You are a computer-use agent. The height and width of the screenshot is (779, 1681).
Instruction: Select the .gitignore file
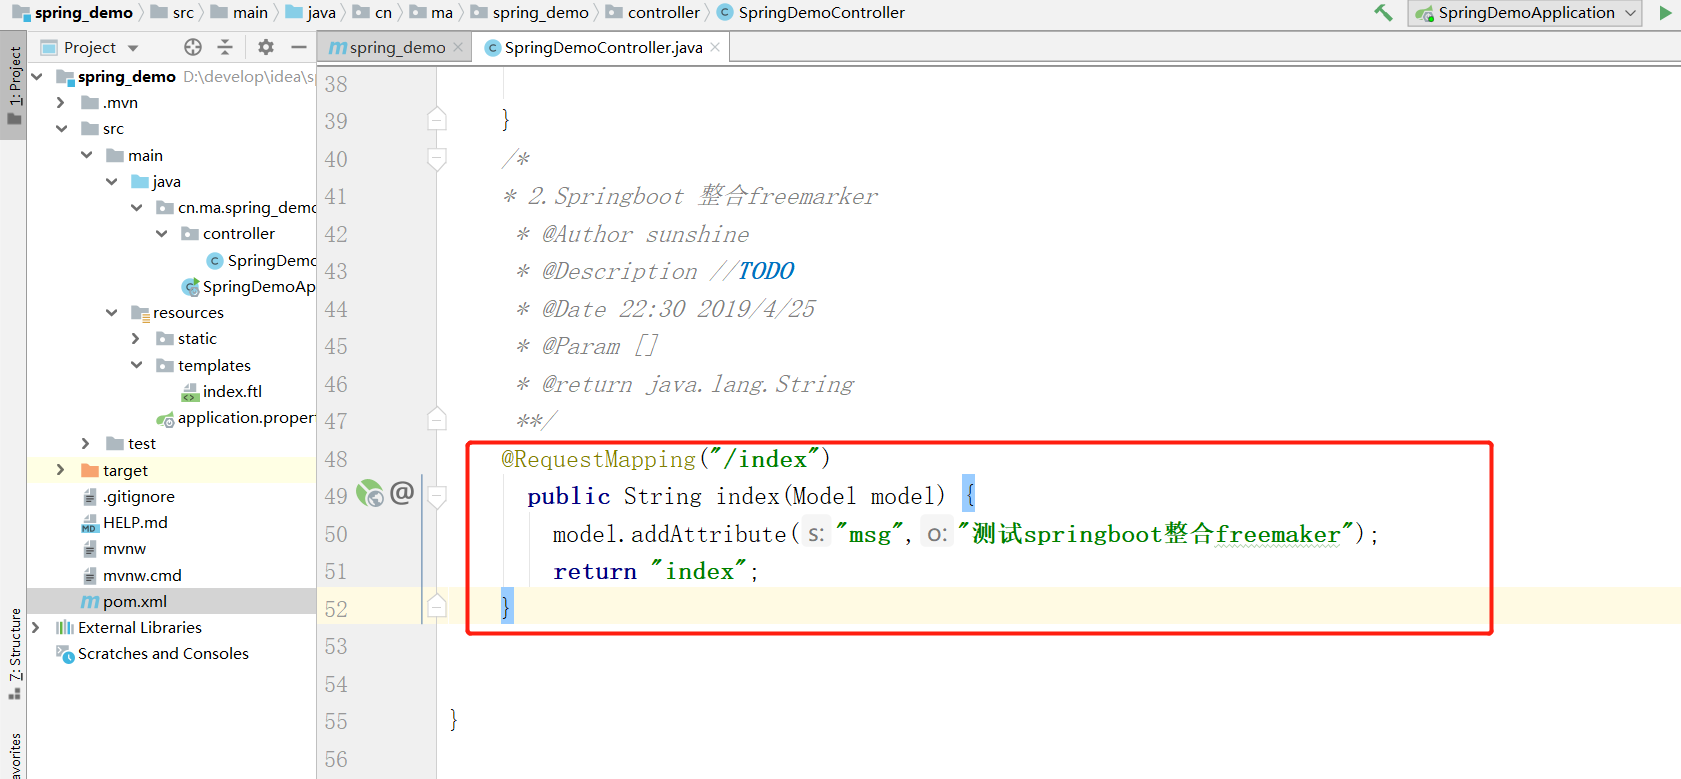pyautogui.click(x=128, y=496)
